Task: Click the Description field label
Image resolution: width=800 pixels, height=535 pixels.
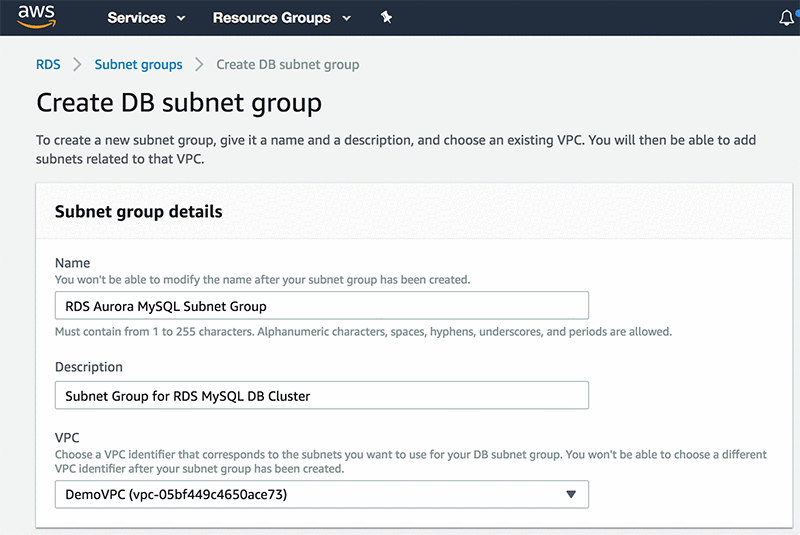Action: coord(89,367)
